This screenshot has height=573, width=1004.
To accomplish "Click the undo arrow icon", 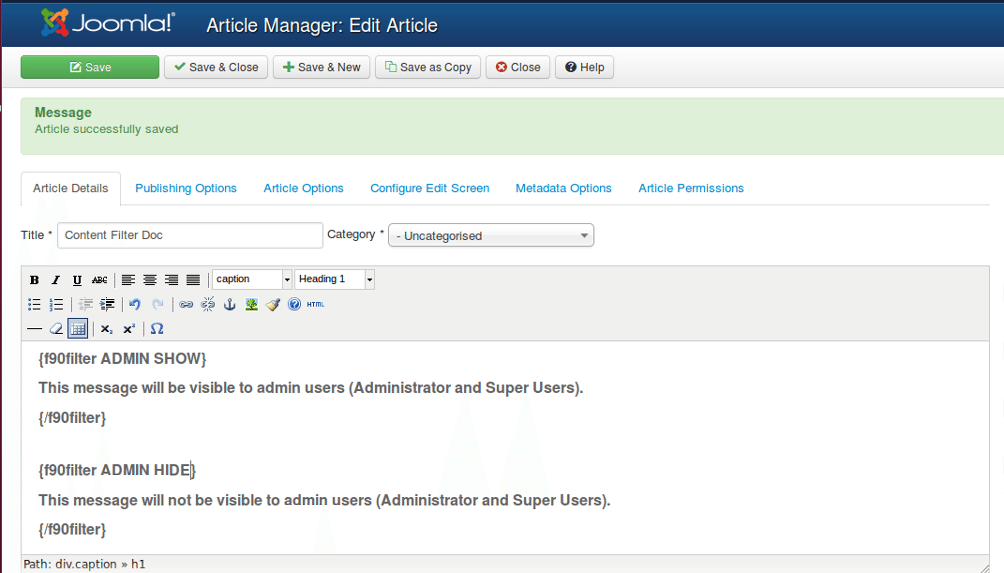I will 135,305.
